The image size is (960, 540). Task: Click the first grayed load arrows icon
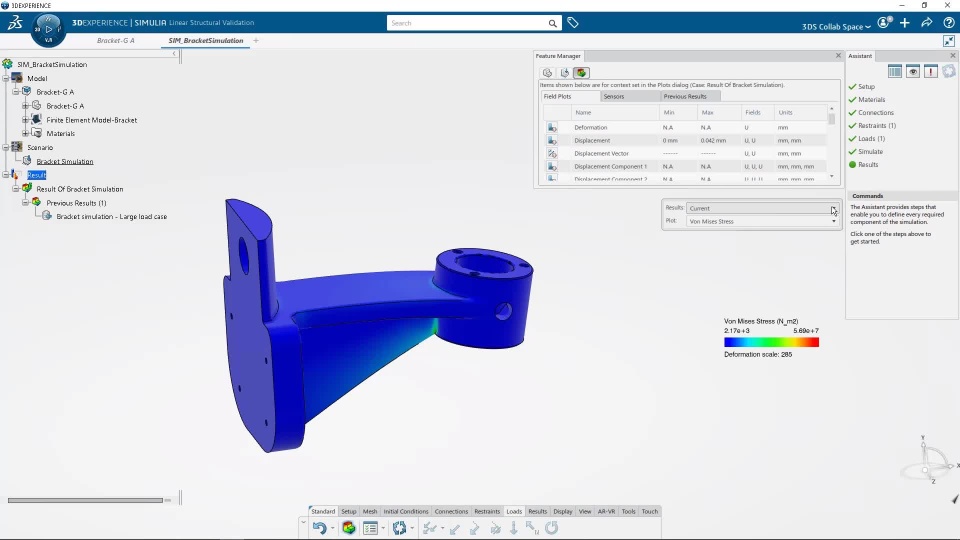click(x=429, y=528)
